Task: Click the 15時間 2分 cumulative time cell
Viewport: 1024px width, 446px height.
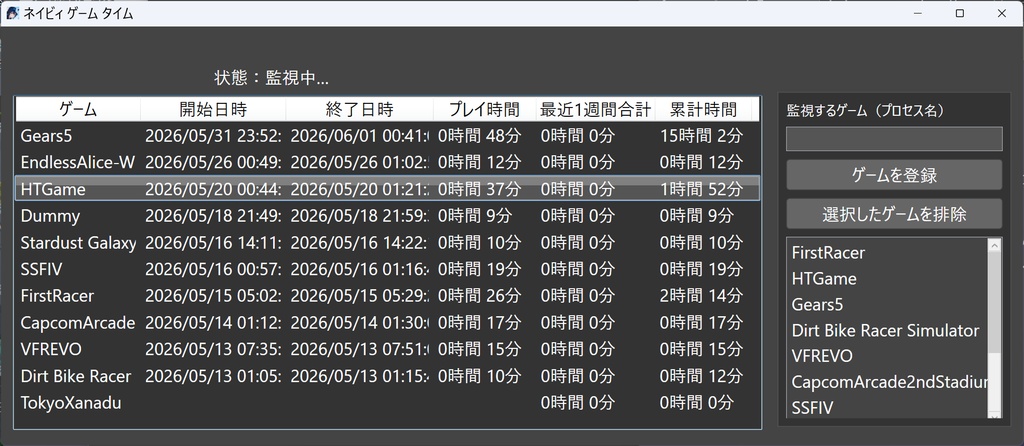Action: click(x=701, y=136)
